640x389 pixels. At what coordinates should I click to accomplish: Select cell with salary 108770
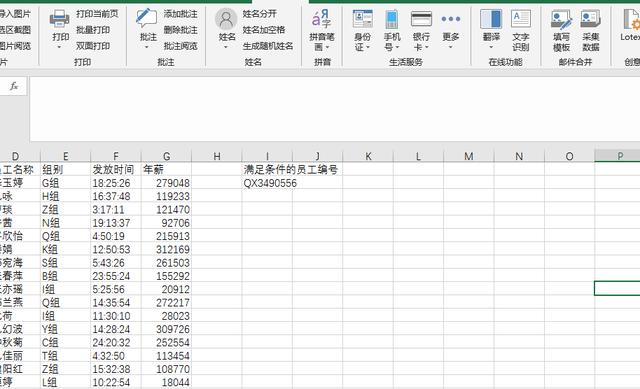[x=166, y=369]
